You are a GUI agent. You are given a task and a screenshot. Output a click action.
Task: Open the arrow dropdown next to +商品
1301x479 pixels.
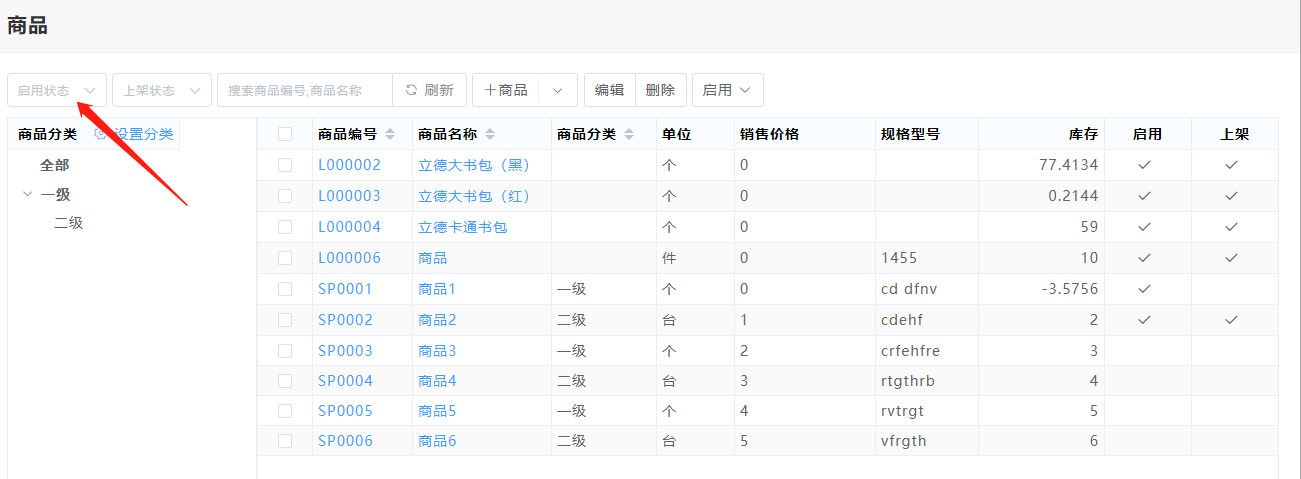pos(558,90)
